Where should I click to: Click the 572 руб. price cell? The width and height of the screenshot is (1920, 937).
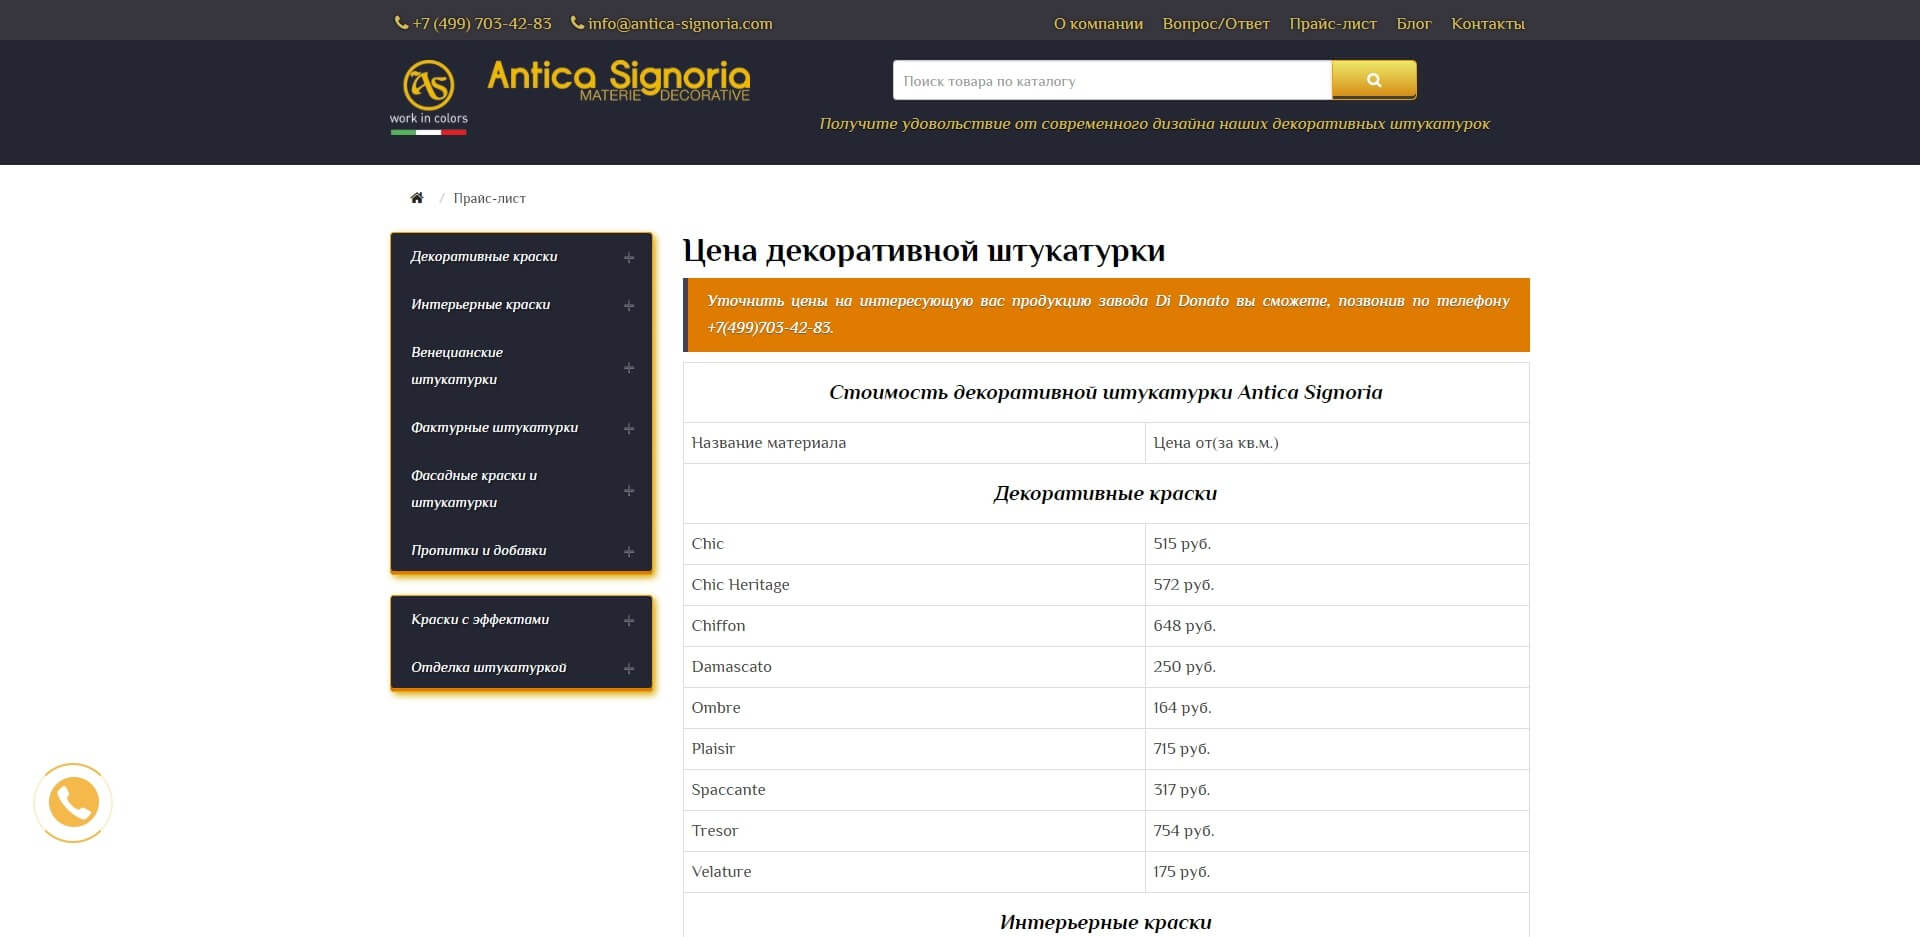coord(1337,585)
